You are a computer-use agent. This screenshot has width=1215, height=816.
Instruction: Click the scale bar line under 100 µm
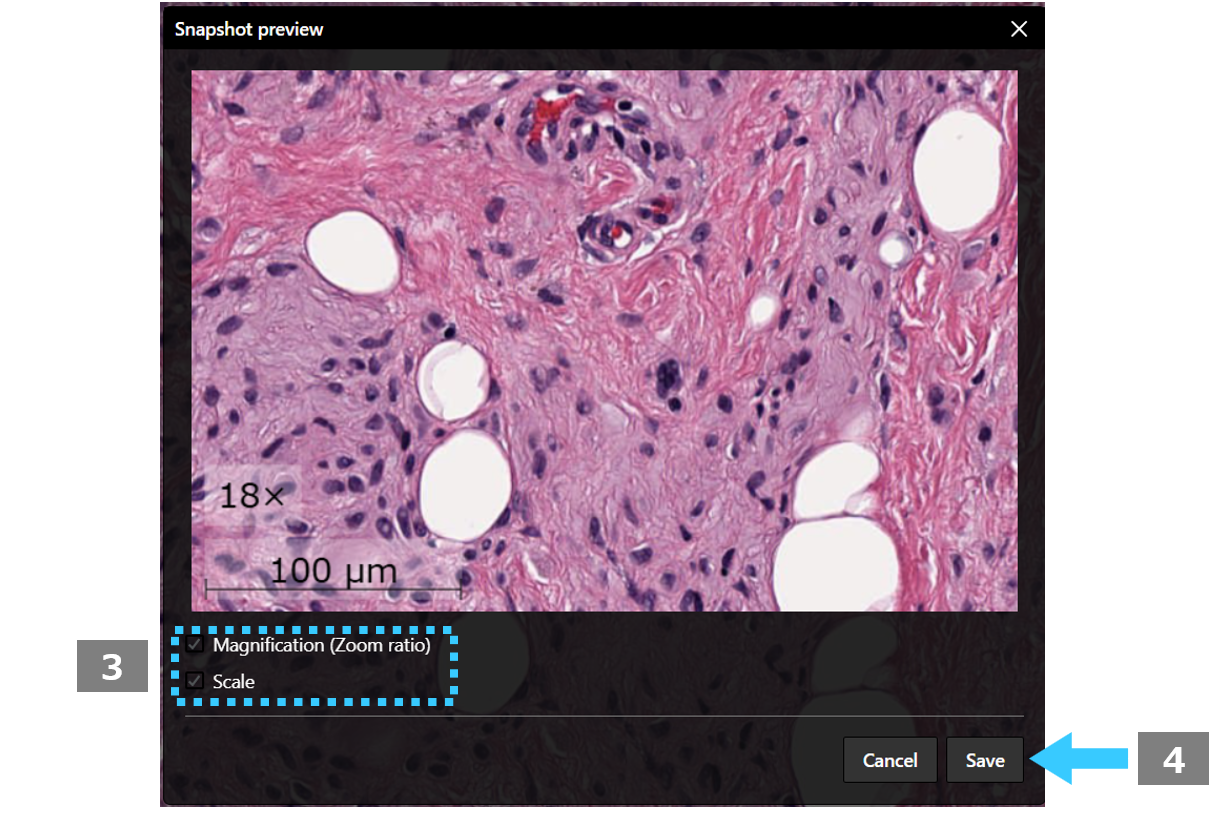pyautogui.click(x=333, y=590)
